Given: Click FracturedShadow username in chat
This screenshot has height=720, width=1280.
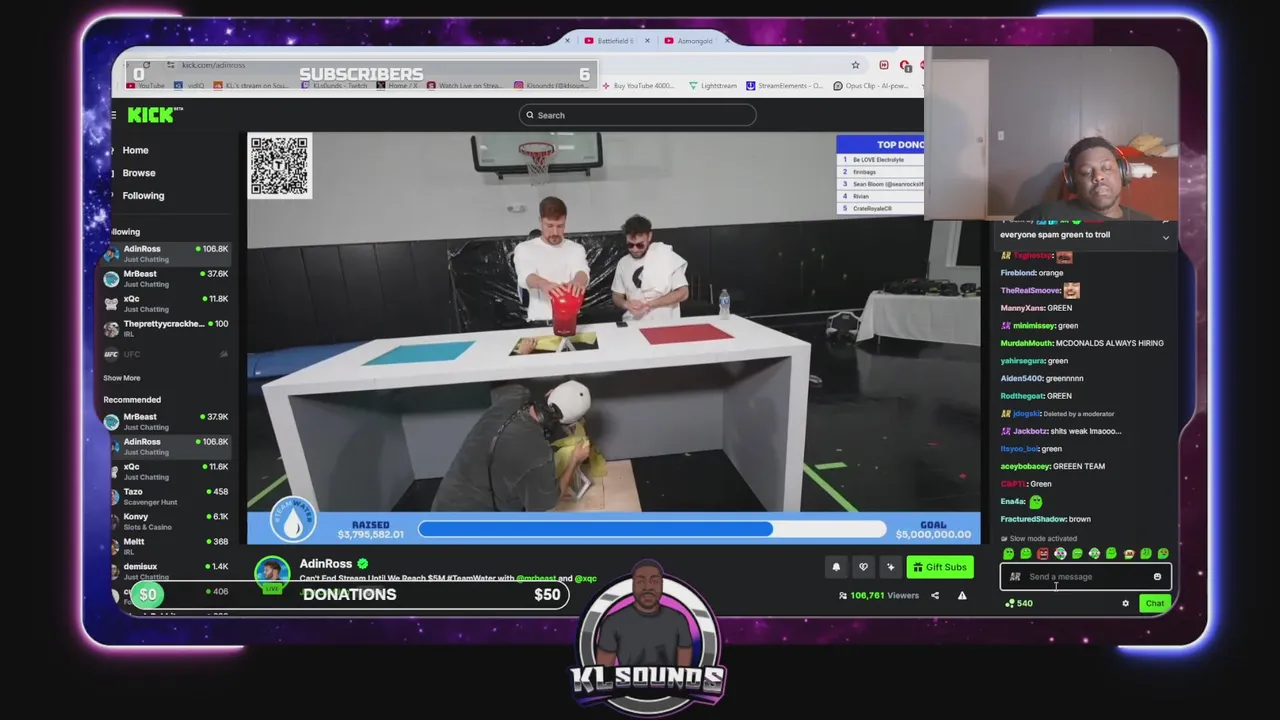Looking at the screenshot, I should (1033, 519).
